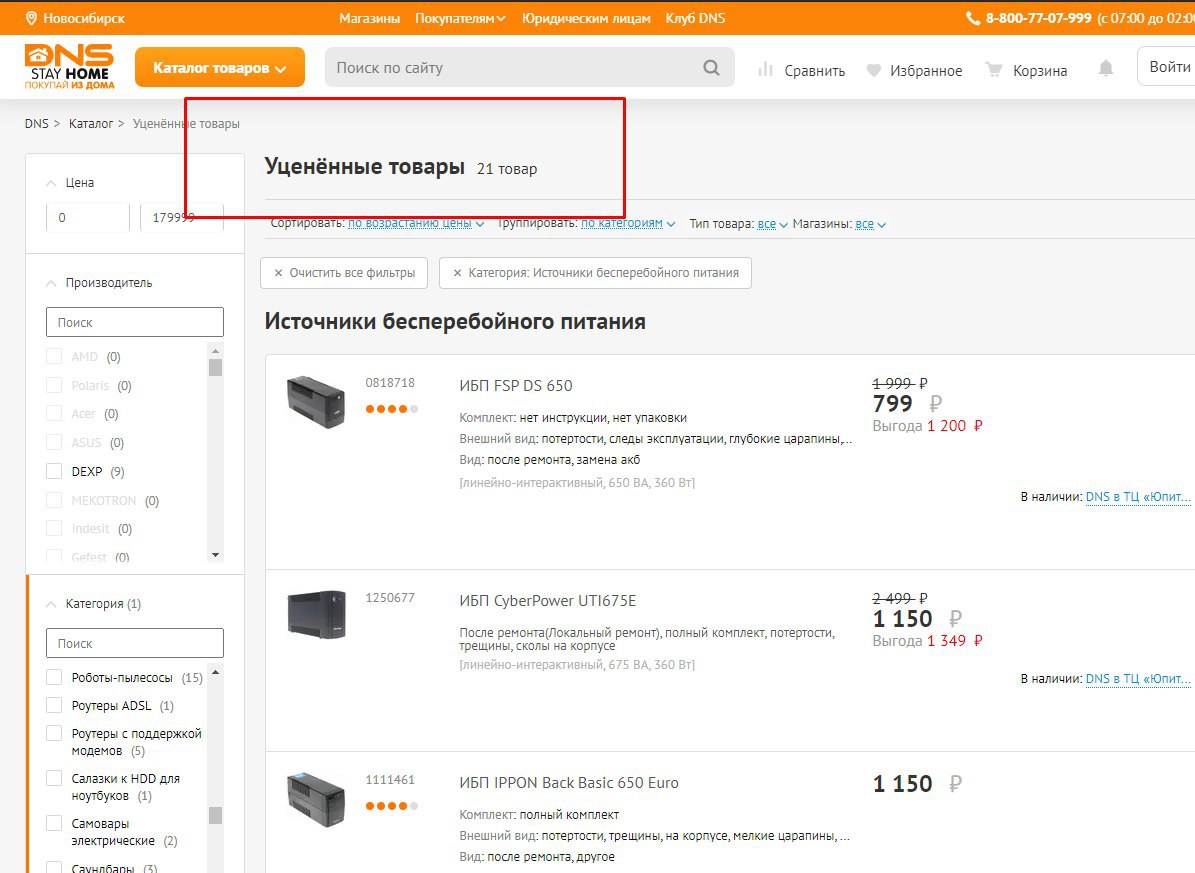Open Магазины in the top menu

coord(370,18)
